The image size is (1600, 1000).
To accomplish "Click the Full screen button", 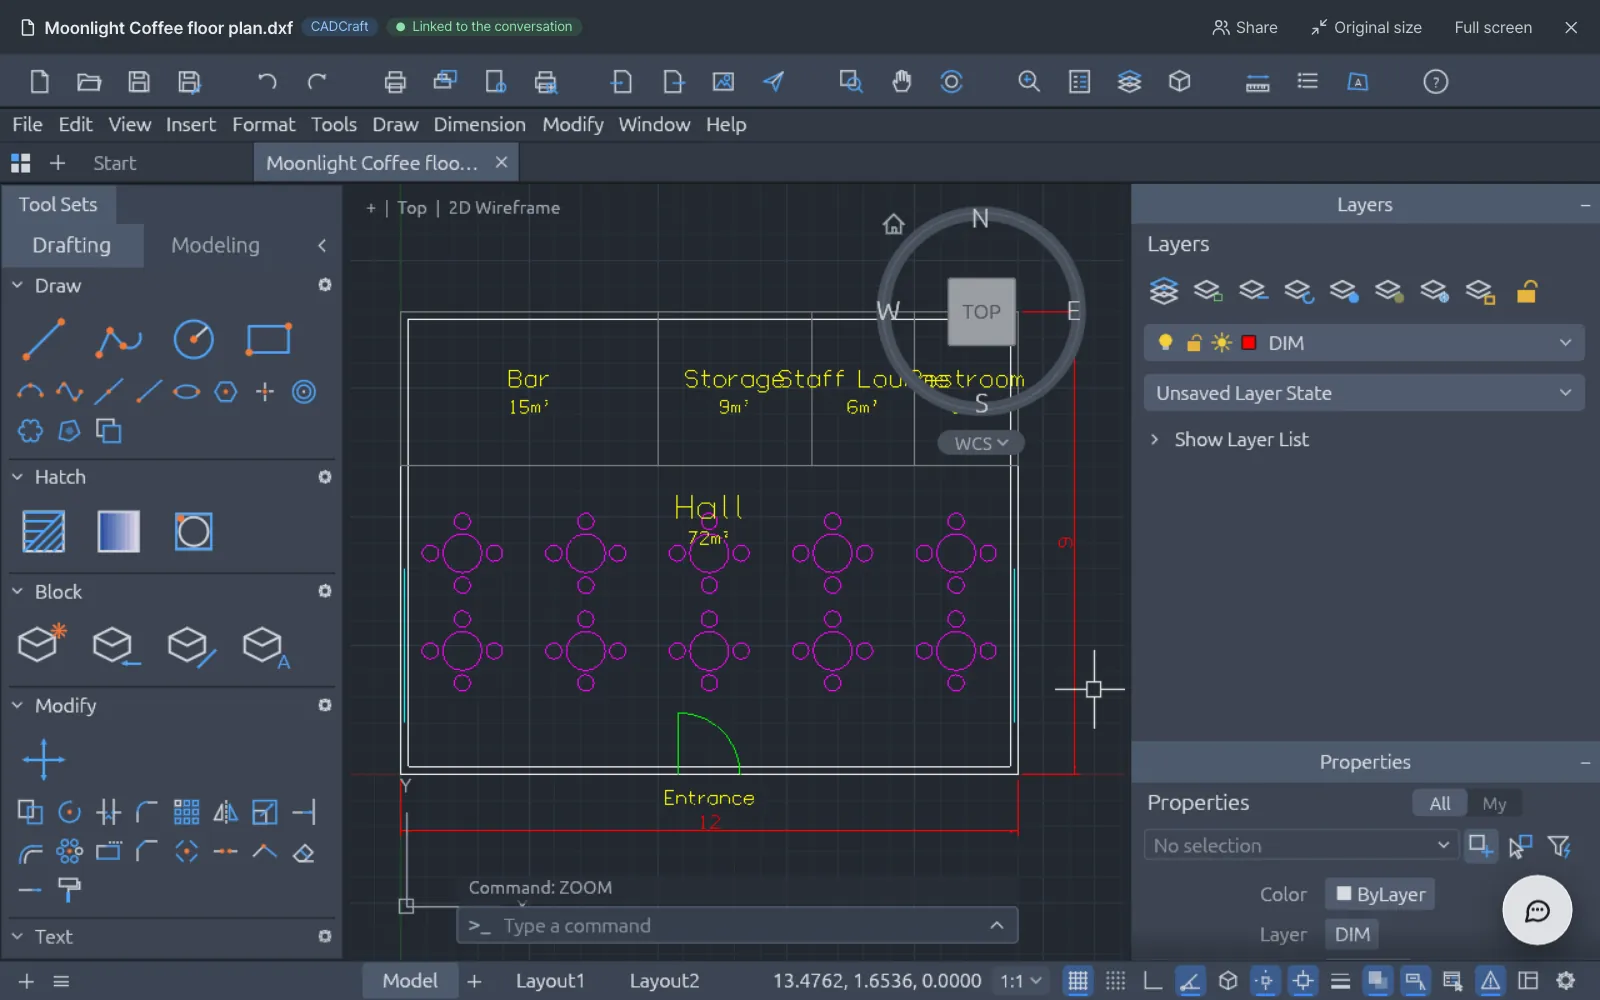I will [x=1493, y=27].
